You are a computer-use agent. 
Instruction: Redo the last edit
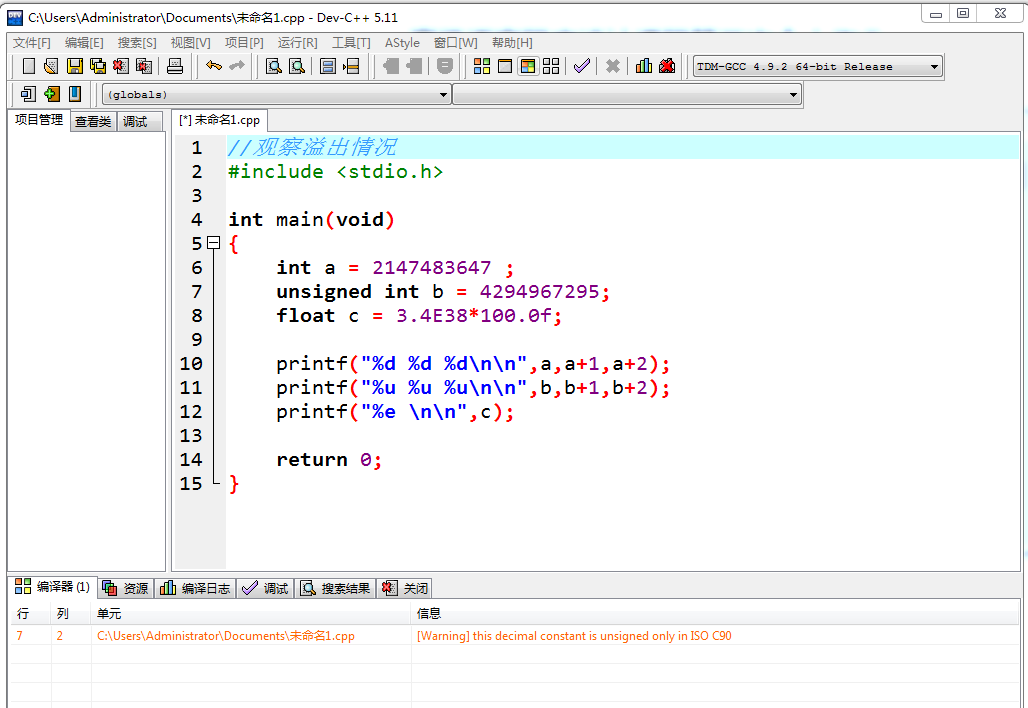click(x=237, y=66)
